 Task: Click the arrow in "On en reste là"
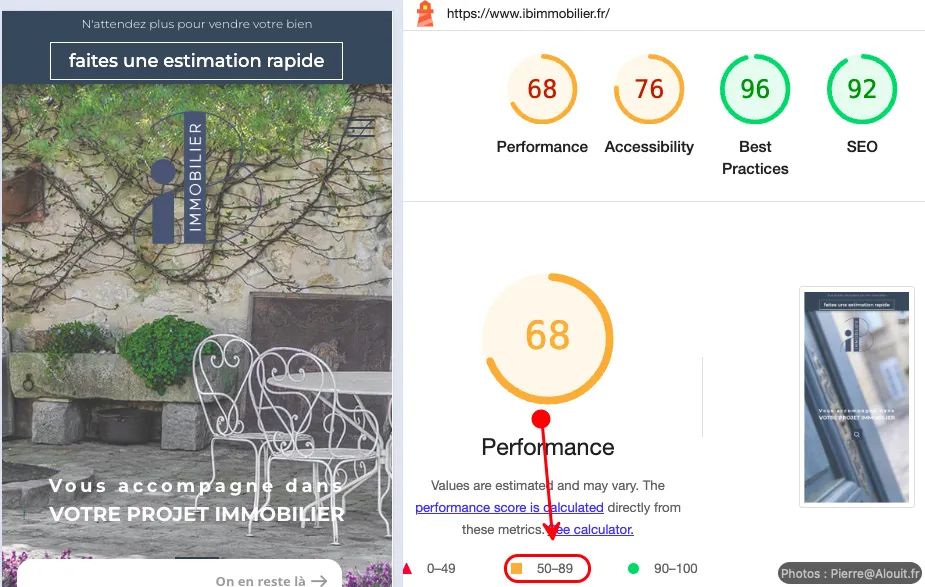click(x=319, y=580)
